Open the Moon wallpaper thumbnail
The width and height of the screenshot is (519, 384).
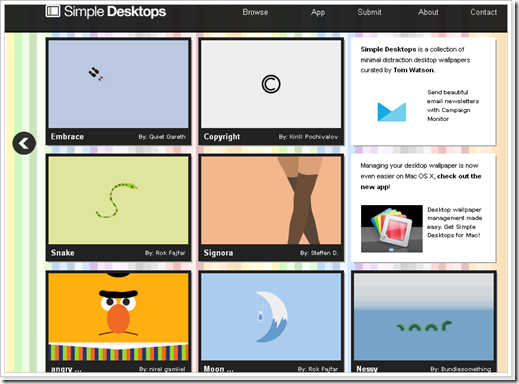coord(271,317)
